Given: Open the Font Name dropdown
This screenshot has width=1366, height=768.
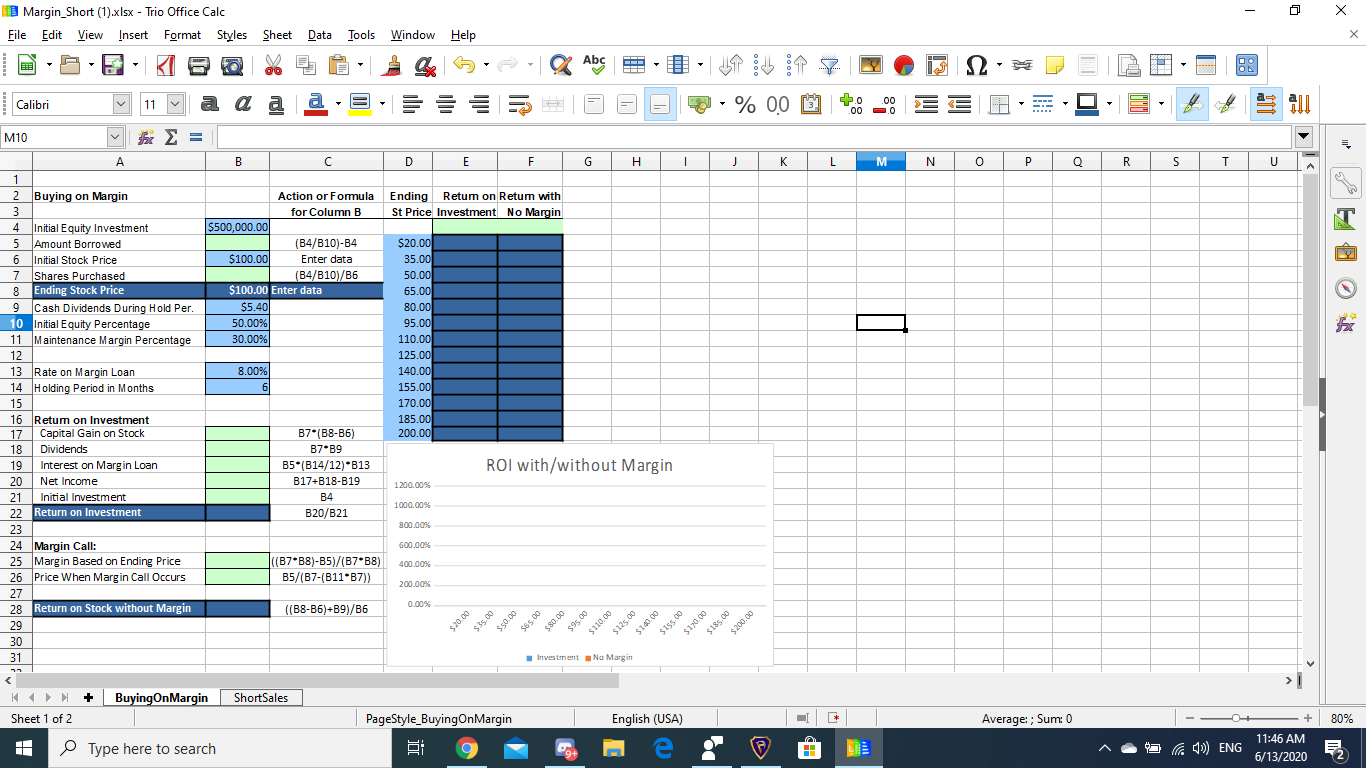Looking at the screenshot, I should pyautogui.click(x=122, y=104).
